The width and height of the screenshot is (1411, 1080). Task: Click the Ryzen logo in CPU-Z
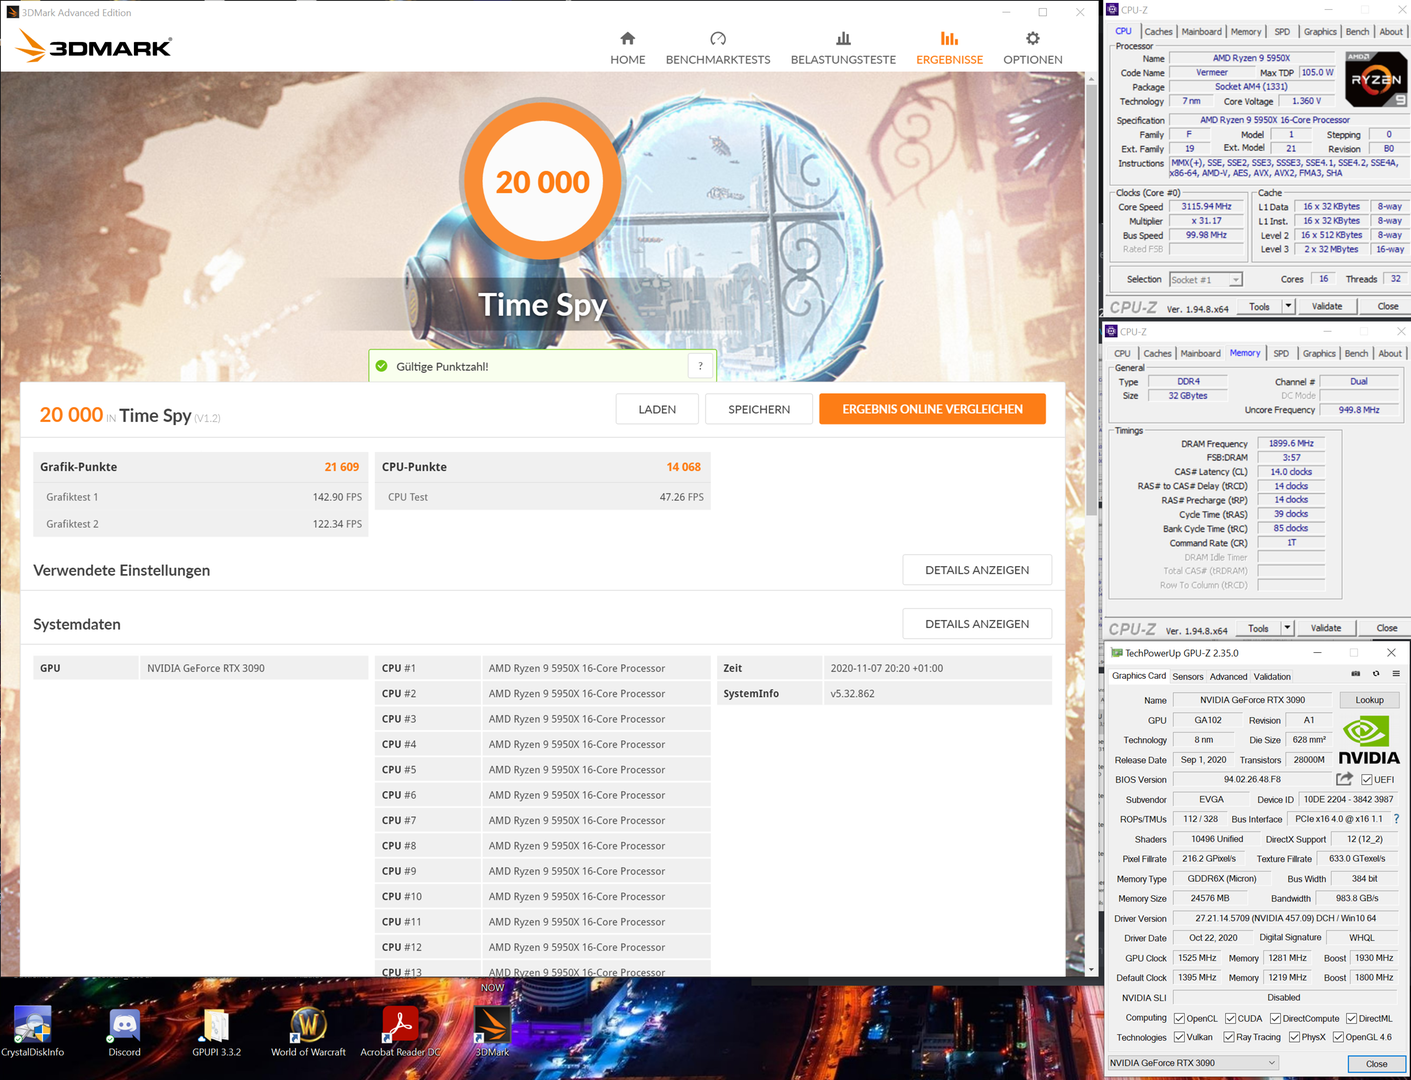click(x=1376, y=79)
